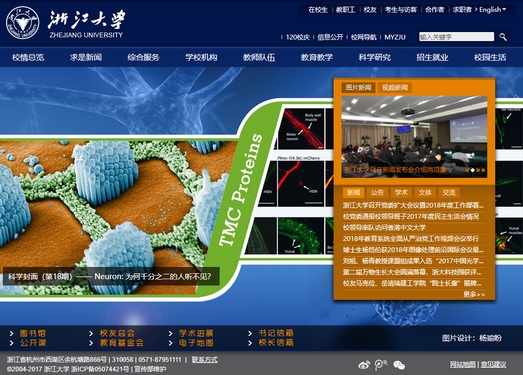Open the 电子地图 quick link
523x375 pixels.
click(x=196, y=343)
